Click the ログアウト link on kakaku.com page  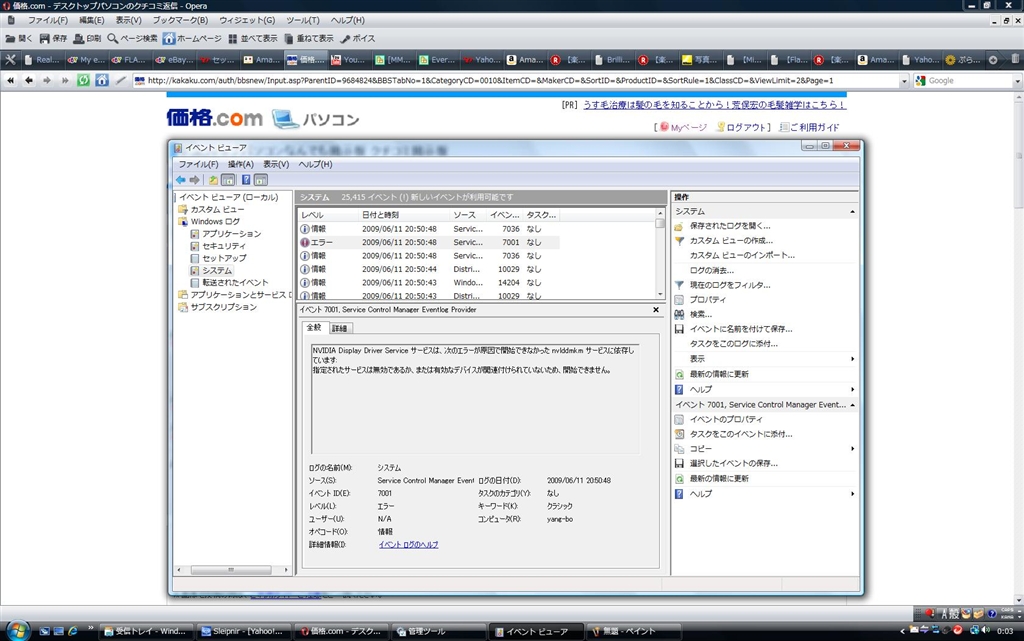click(x=747, y=127)
